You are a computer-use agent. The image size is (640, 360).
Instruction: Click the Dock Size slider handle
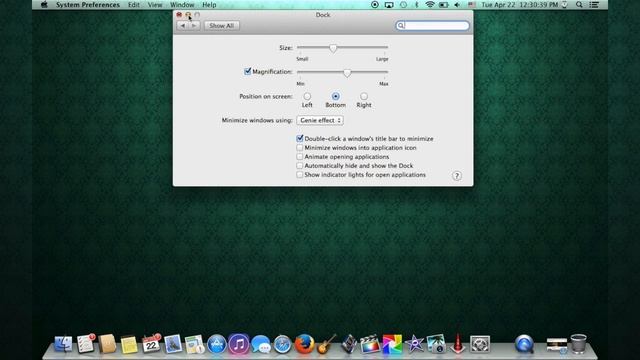tap(333, 48)
